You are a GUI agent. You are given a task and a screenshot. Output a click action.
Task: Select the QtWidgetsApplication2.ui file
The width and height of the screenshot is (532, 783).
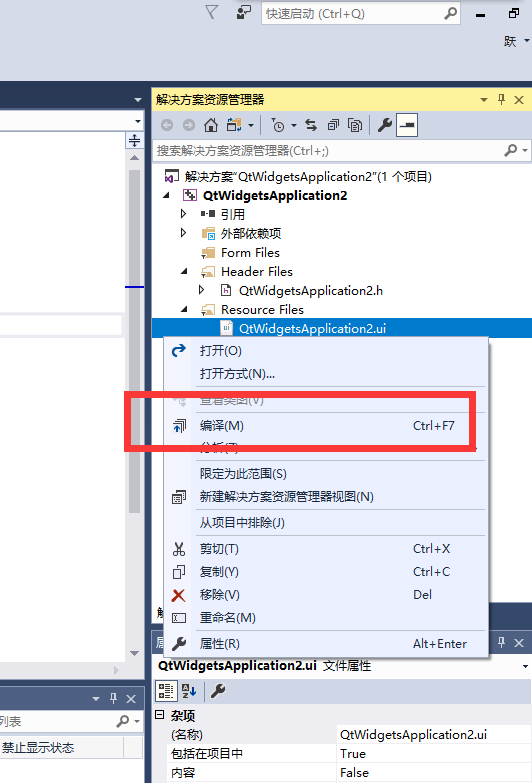[312, 329]
